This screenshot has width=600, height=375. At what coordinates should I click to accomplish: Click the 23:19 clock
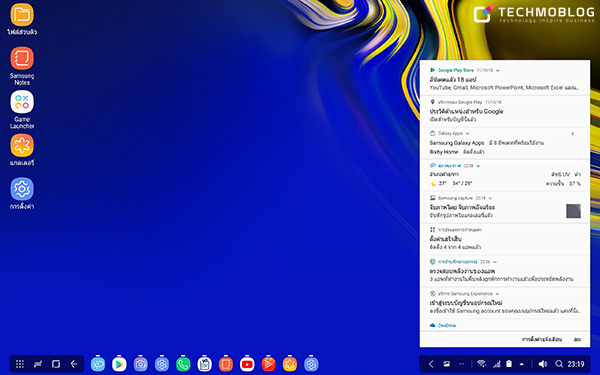(x=576, y=364)
